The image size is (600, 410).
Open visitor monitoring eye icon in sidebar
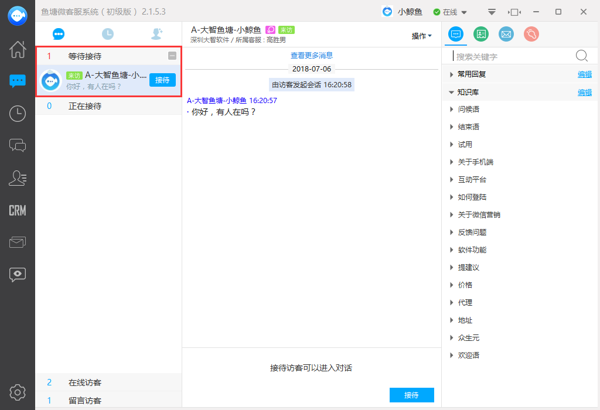click(17, 274)
